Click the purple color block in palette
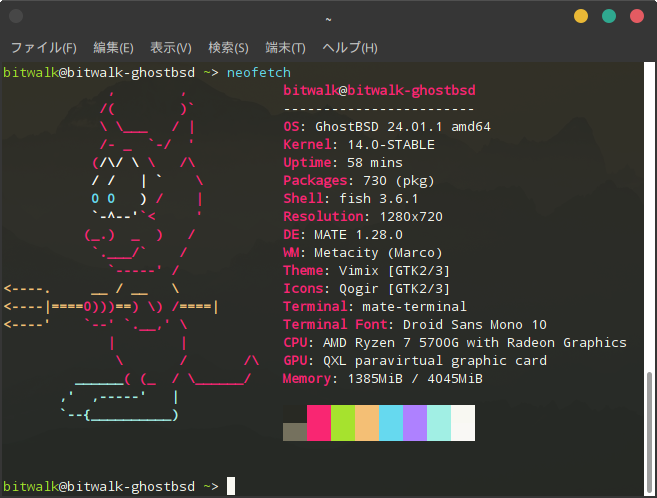657x498 pixels. [415, 423]
